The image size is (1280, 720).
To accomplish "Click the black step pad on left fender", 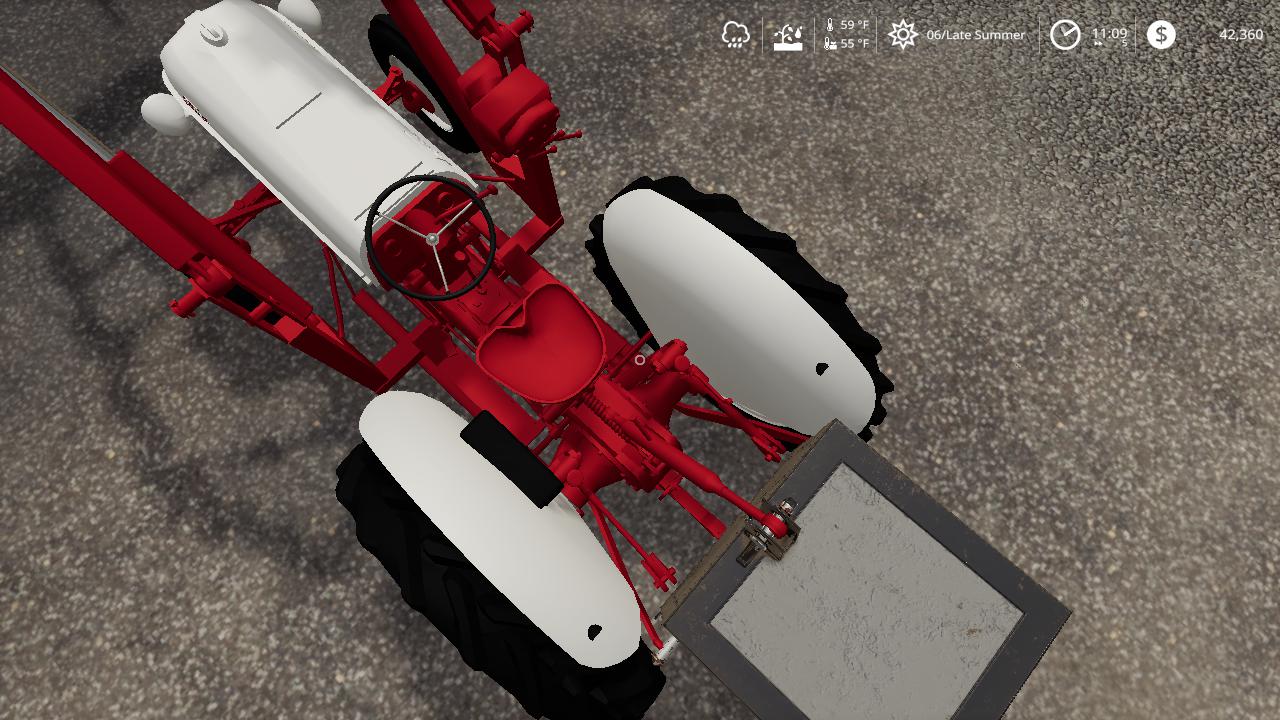I will tap(512, 459).
